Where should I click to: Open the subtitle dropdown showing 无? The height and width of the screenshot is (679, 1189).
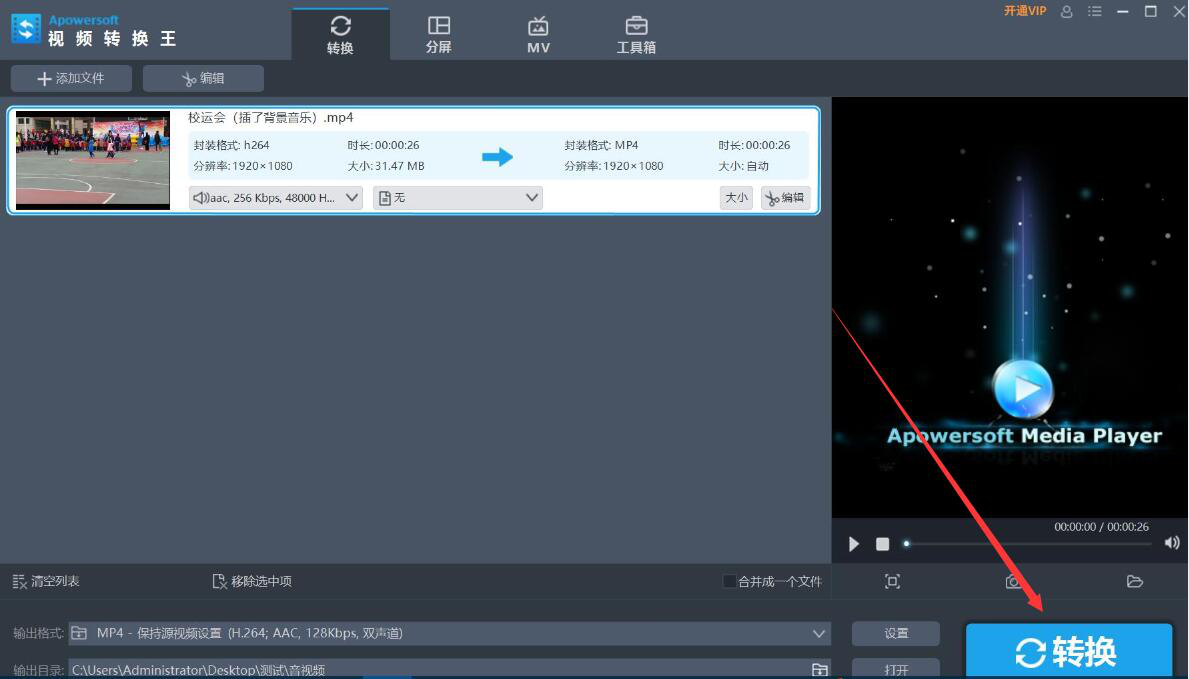pyautogui.click(x=457, y=198)
